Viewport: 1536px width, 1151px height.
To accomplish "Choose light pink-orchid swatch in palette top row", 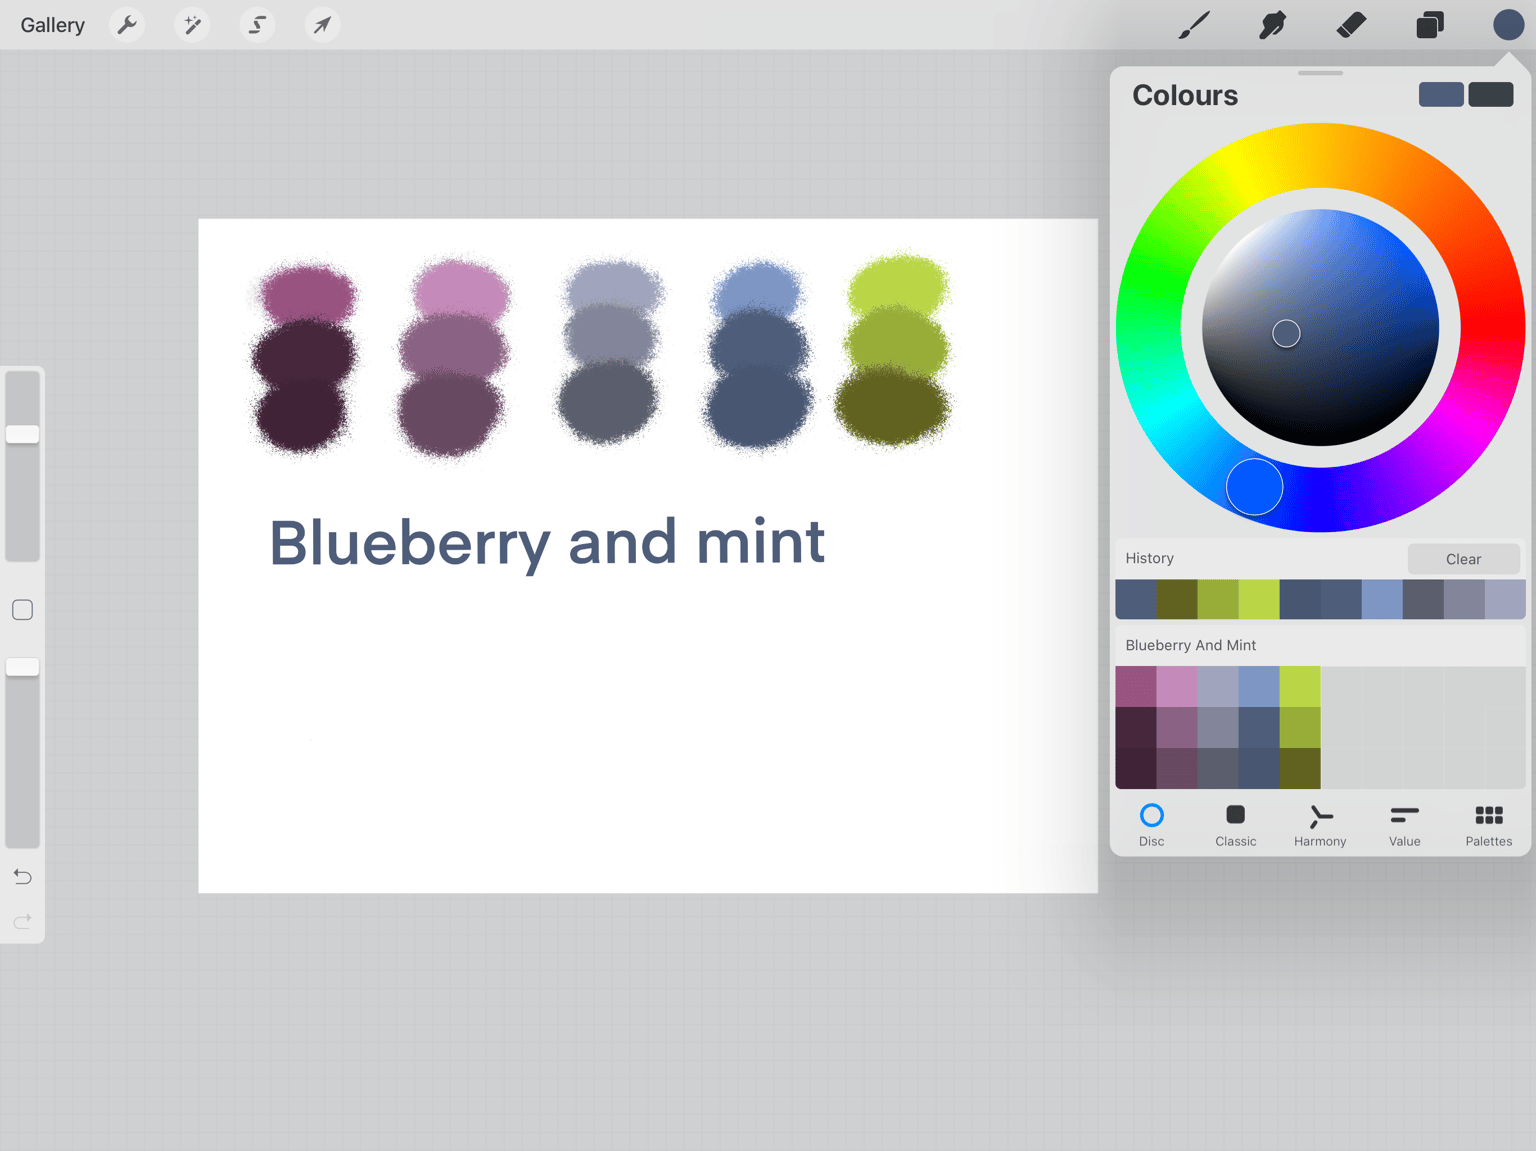I will [x=1177, y=686].
